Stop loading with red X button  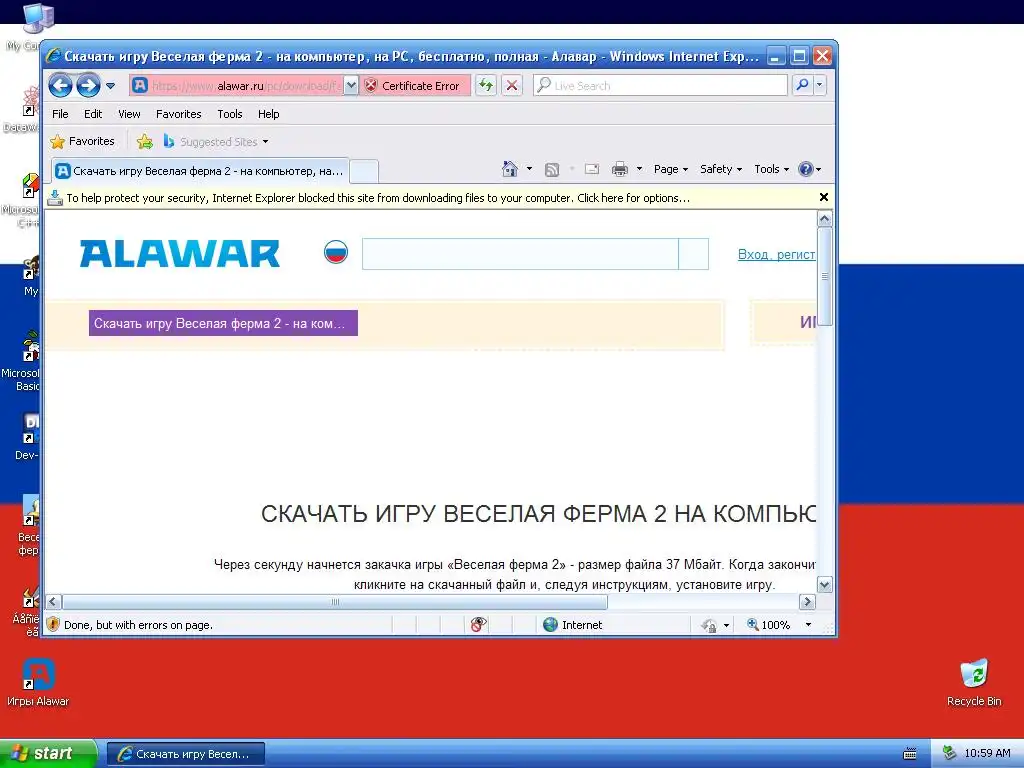(x=512, y=86)
